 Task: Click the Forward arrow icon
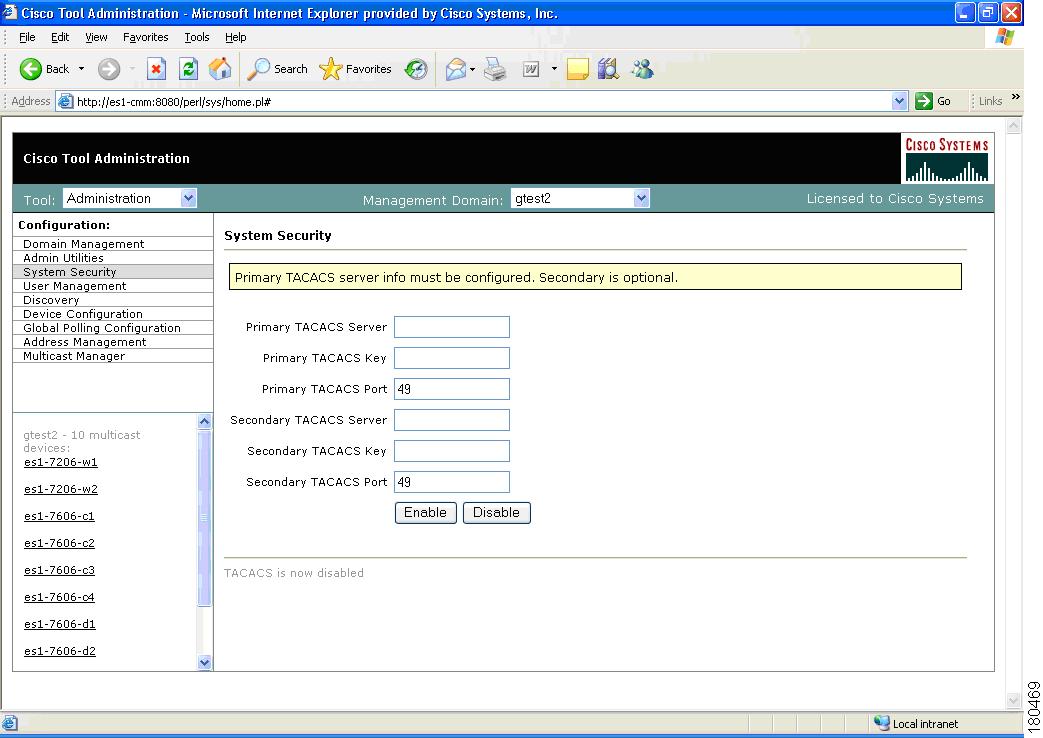pos(109,69)
